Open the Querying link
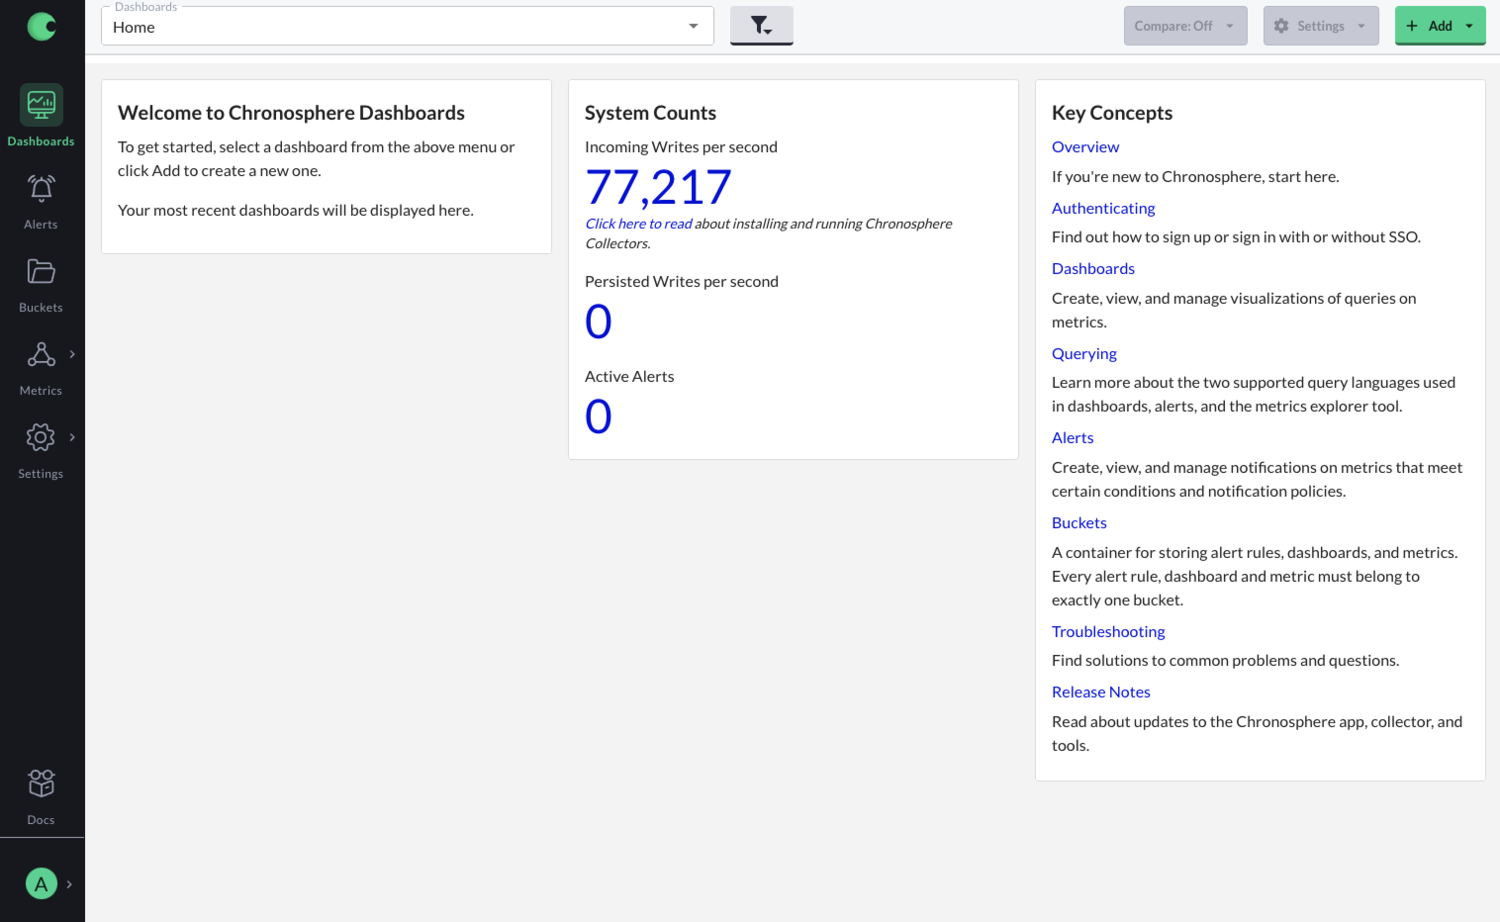Viewport: 1500px width, 922px height. [x=1084, y=353]
